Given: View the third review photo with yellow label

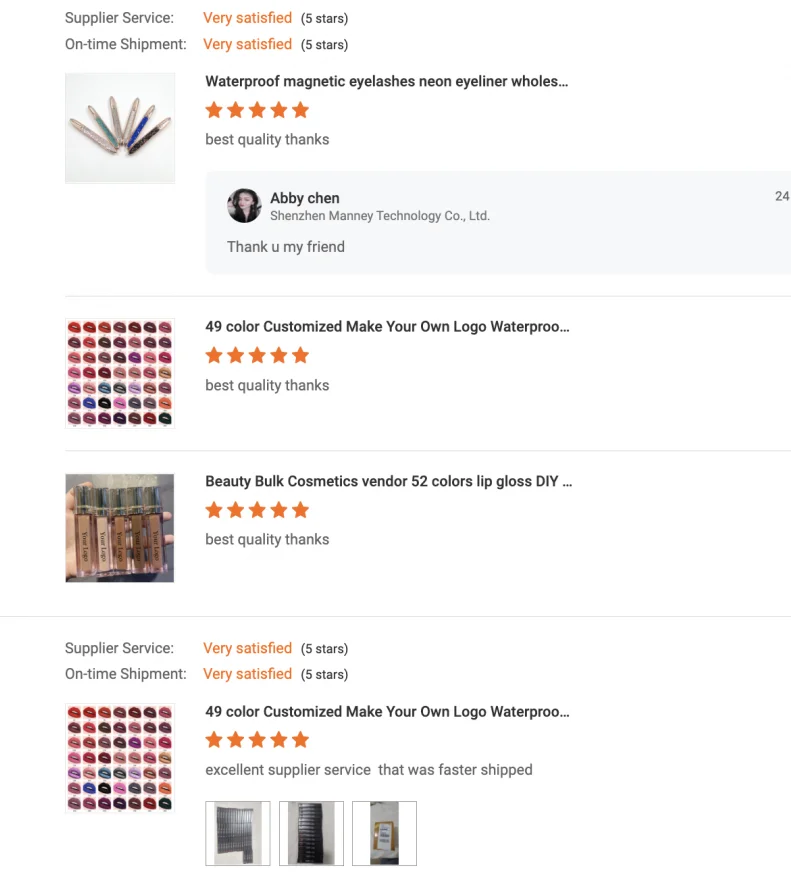Looking at the screenshot, I should pos(384,833).
